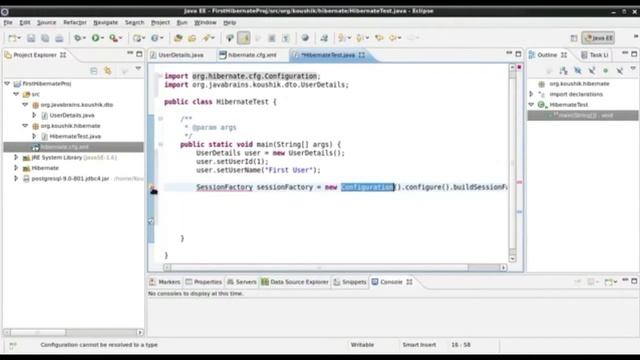
Task: Open the Navigate menu
Action: click(105, 22)
